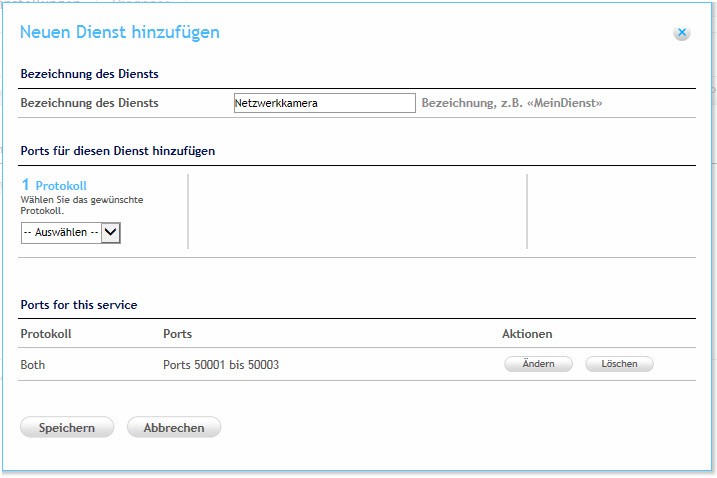717x478 pixels.
Task: Click the Bezeichnung des Diensts field label
Action: pos(89,103)
